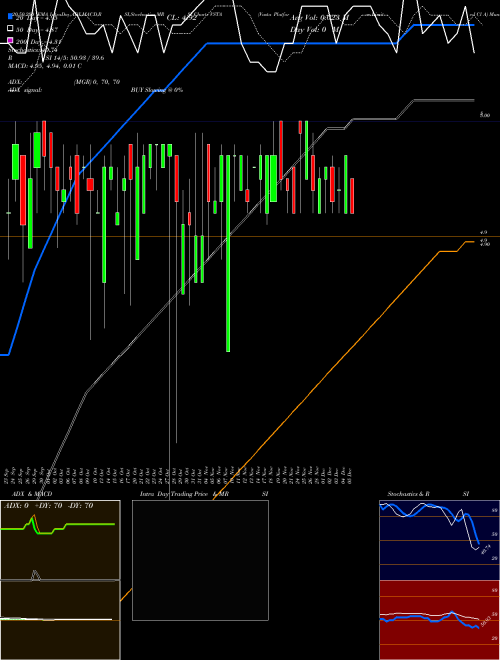Viewport: 500px width, 660px height.
Task: Open the red RSI chart panel
Action: click(x=439, y=620)
